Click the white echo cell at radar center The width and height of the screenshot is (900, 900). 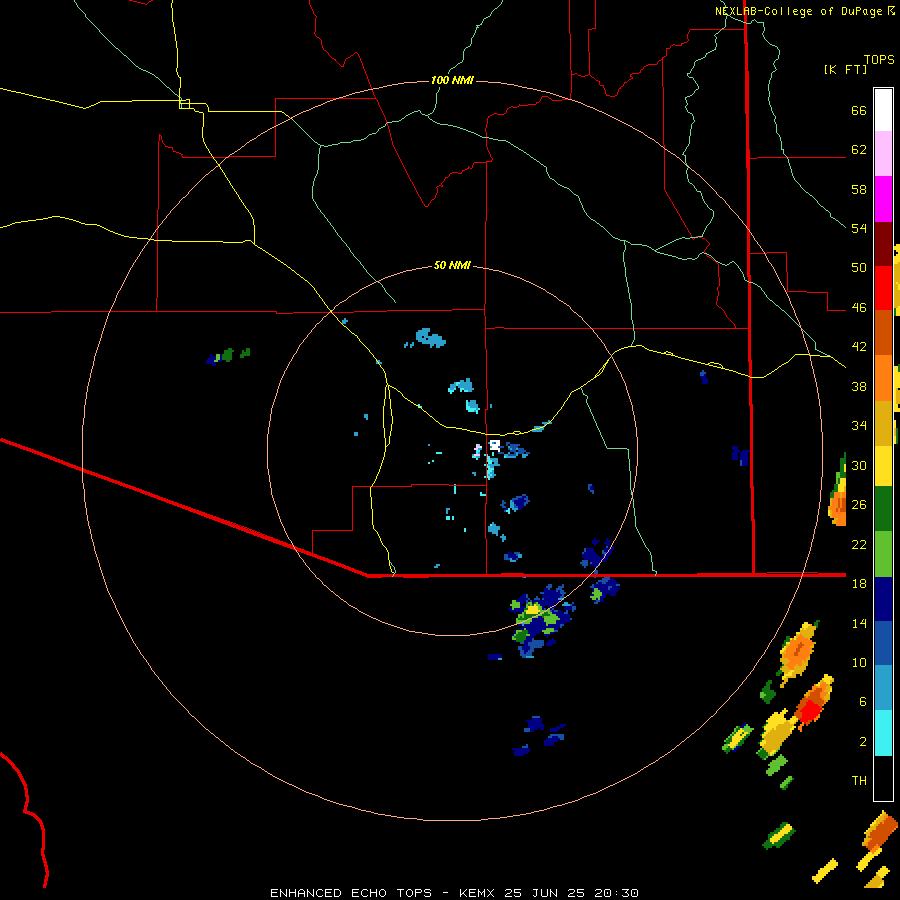coord(494,445)
